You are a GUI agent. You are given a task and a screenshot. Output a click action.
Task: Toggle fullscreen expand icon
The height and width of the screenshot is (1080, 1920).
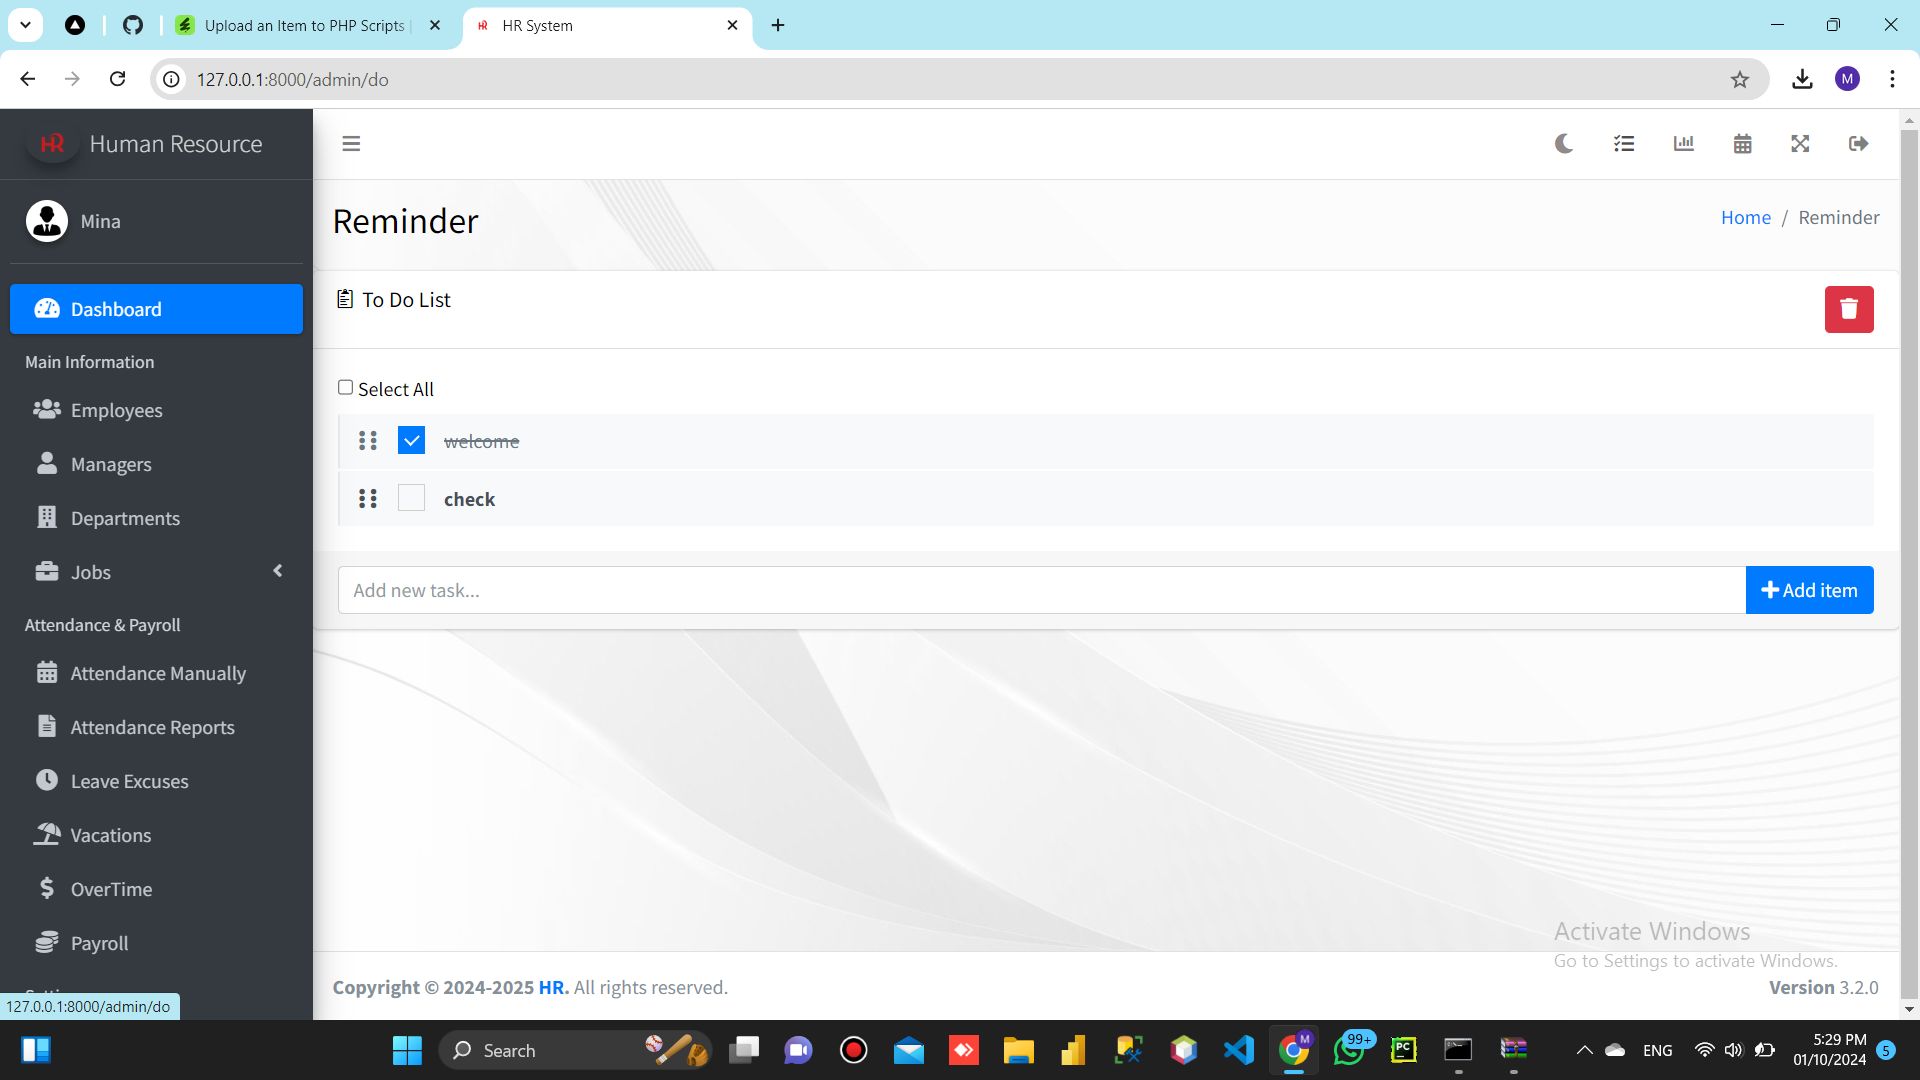click(1800, 144)
